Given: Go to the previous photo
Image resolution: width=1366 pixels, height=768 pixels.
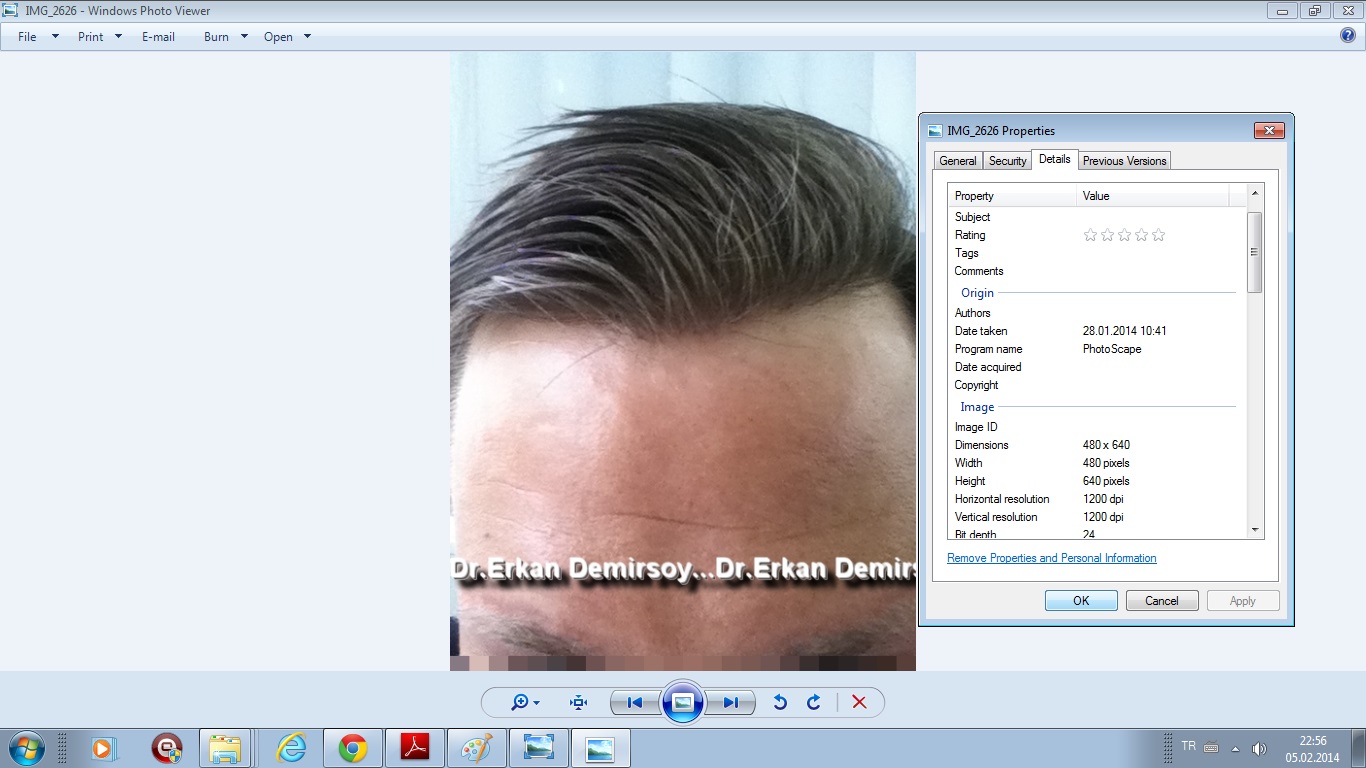Looking at the screenshot, I should coord(635,703).
